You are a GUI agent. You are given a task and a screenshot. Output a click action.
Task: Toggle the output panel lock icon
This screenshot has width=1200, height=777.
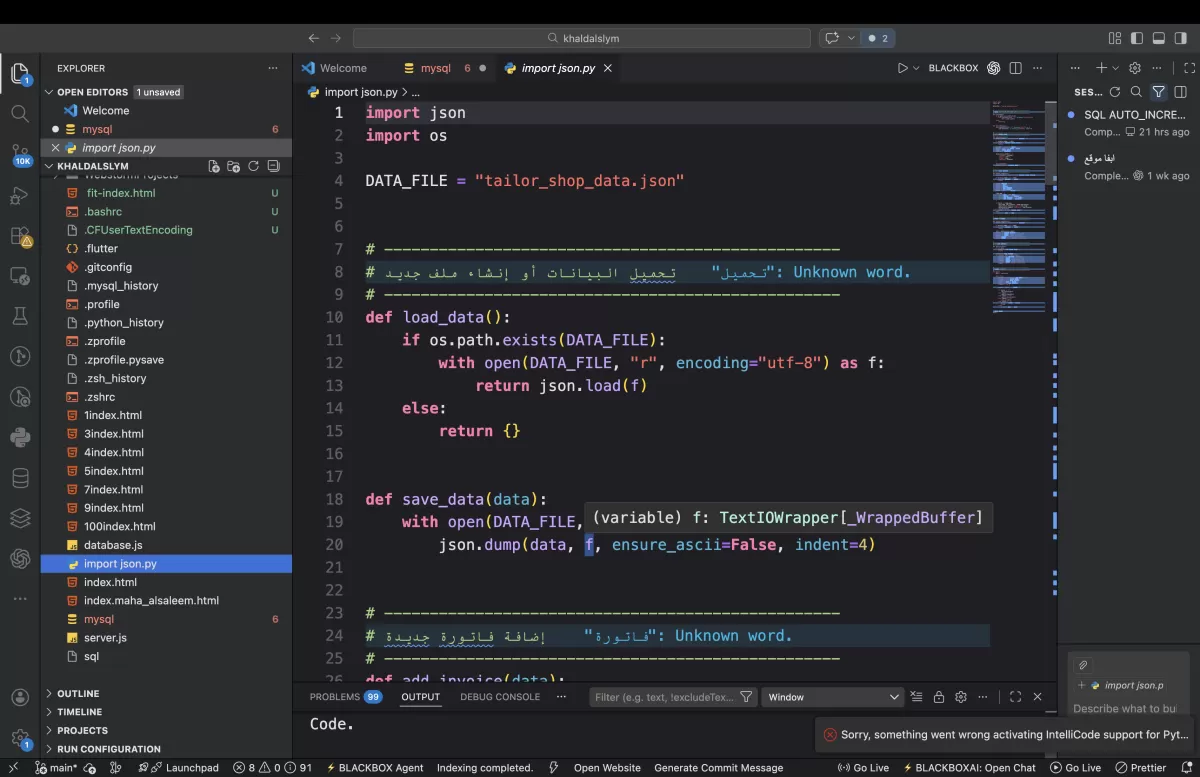point(939,696)
